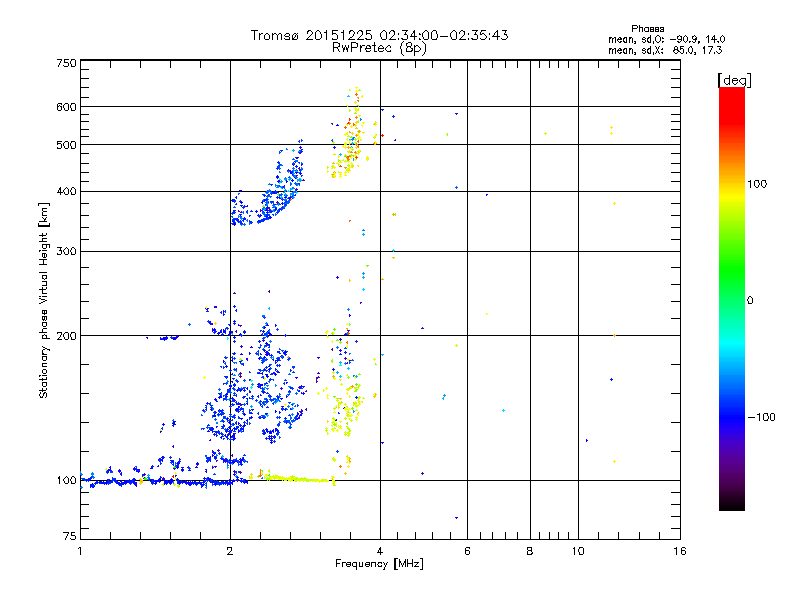The height and width of the screenshot is (600, 800).
Task: Click the y-axis tick label '200'
Action: pyautogui.click(x=66, y=336)
